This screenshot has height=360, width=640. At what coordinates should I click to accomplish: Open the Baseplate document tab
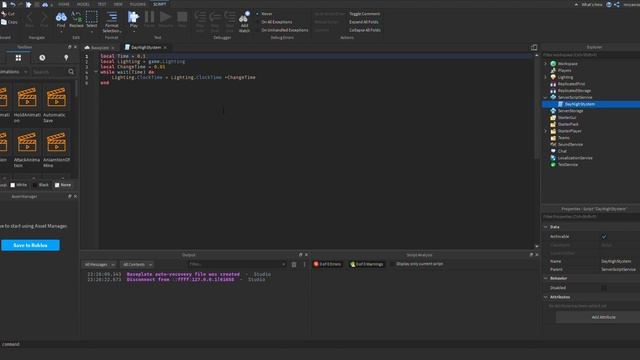pyautogui.click(x=100, y=48)
